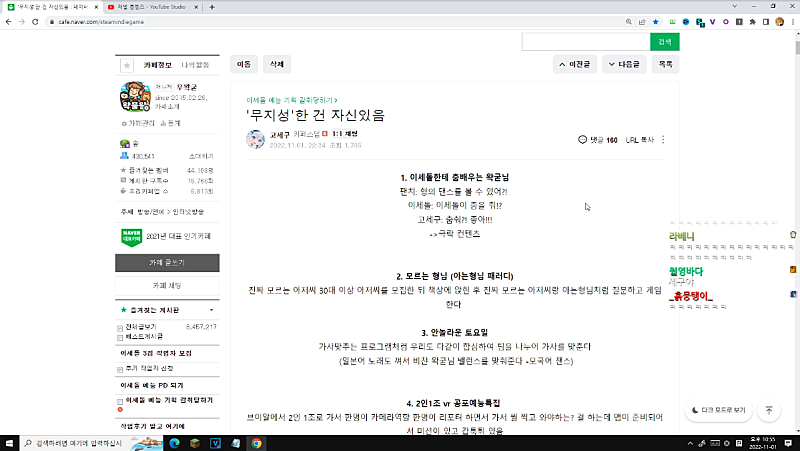Click the 통계 statistics link
Image resolution: width=800 pixels, height=451 pixels.
[x=170, y=123]
